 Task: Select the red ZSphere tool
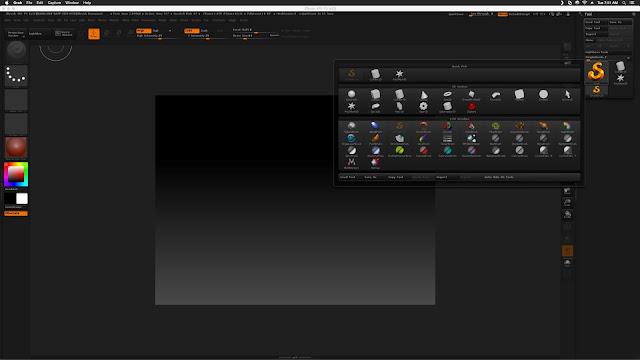pos(471,107)
